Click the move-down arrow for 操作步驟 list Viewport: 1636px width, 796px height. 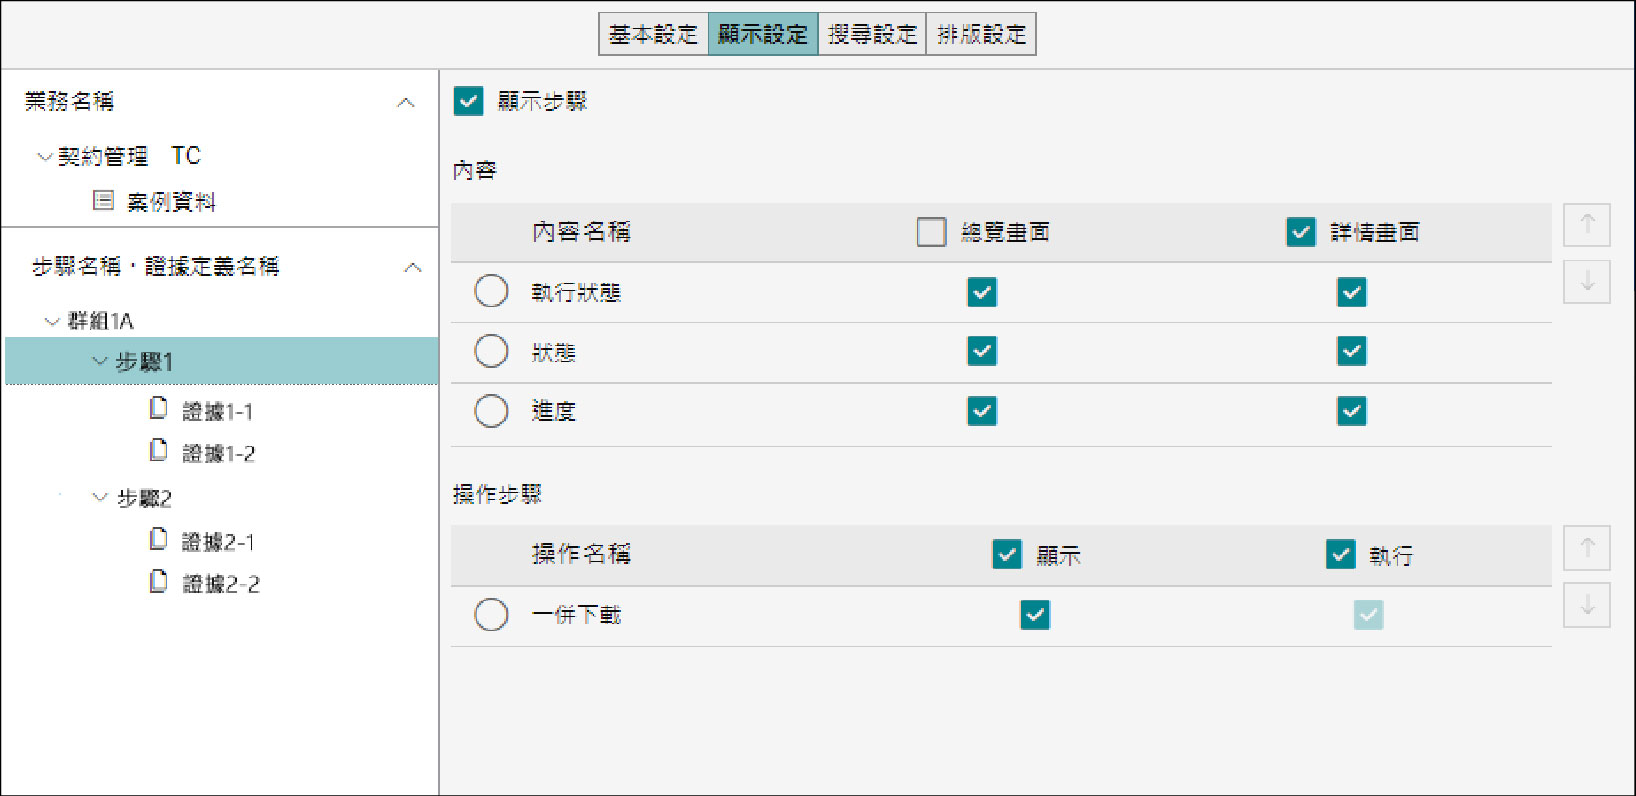pyautogui.click(x=1586, y=606)
